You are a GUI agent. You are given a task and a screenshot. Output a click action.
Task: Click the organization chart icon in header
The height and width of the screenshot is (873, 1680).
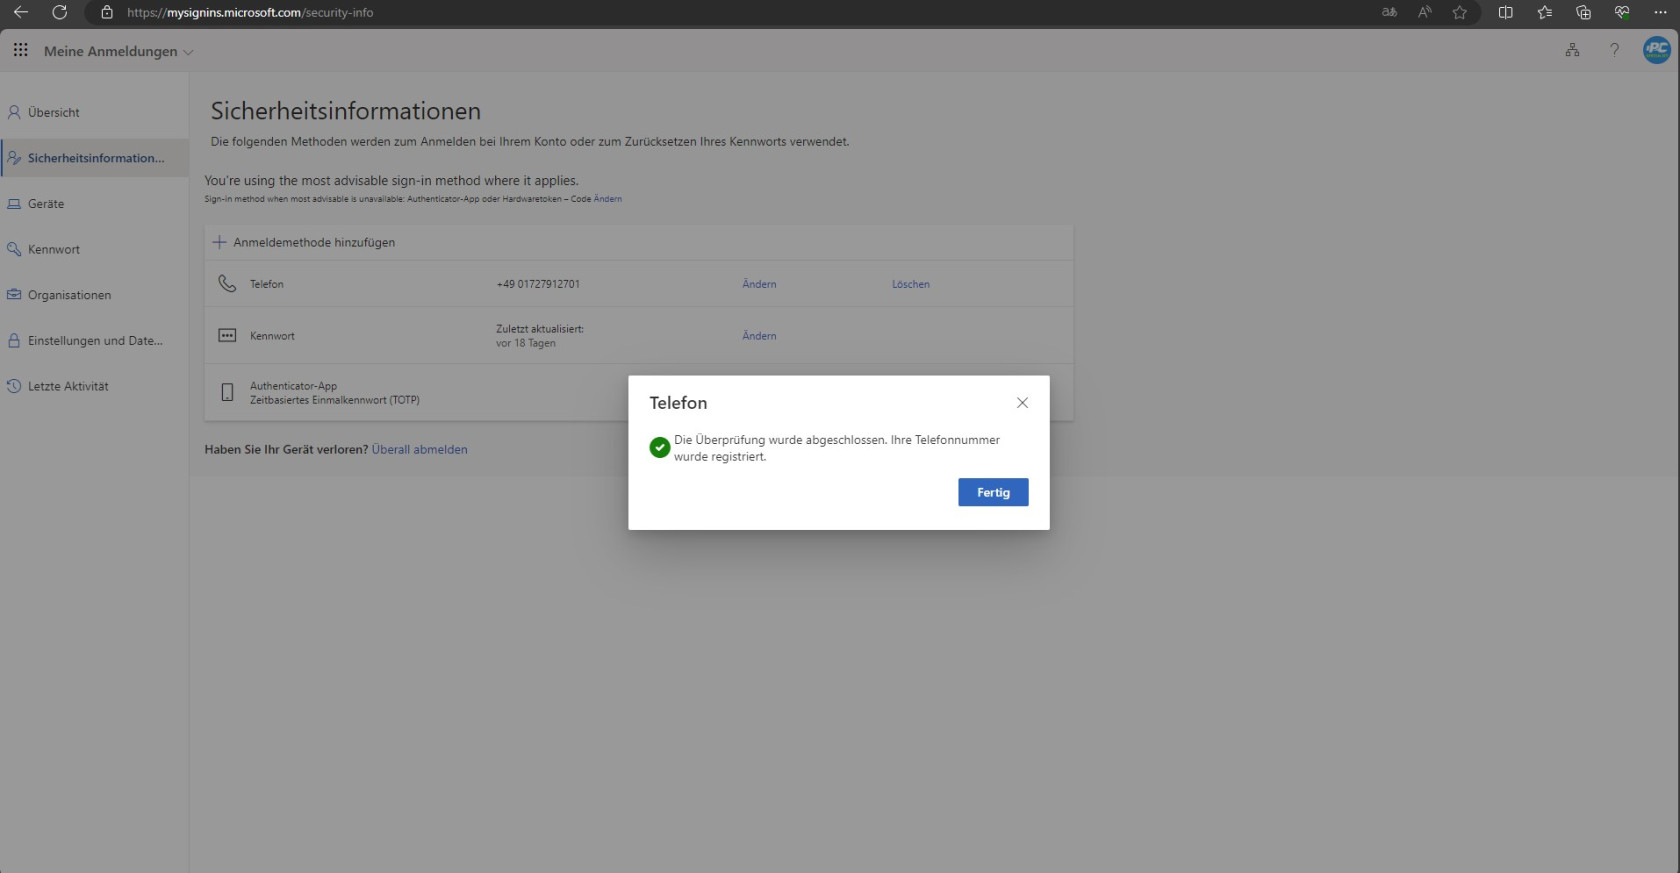point(1572,50)
